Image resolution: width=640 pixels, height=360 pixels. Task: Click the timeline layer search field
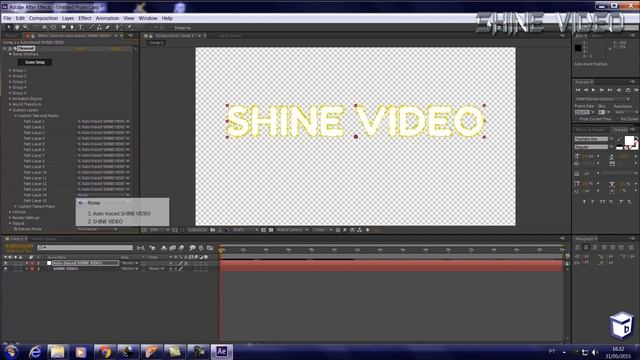85,248
